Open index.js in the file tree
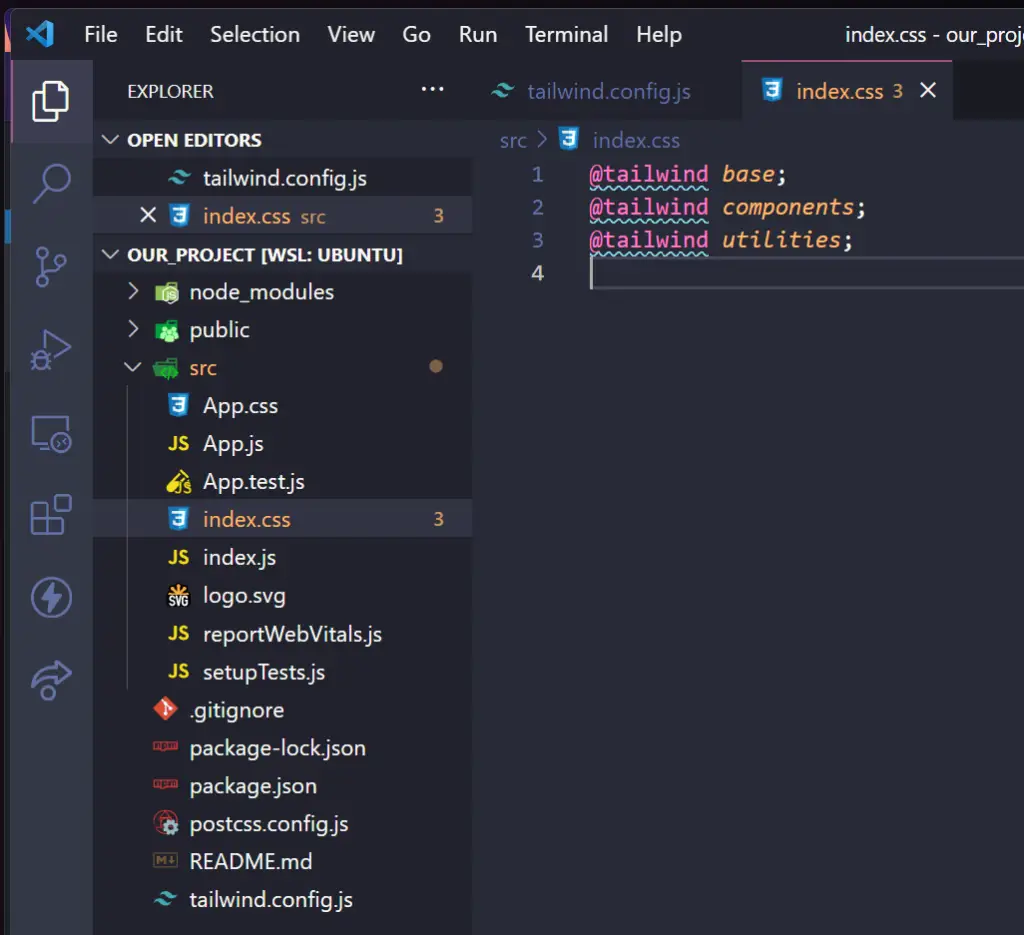1024x935 pixels. point(283,557)
